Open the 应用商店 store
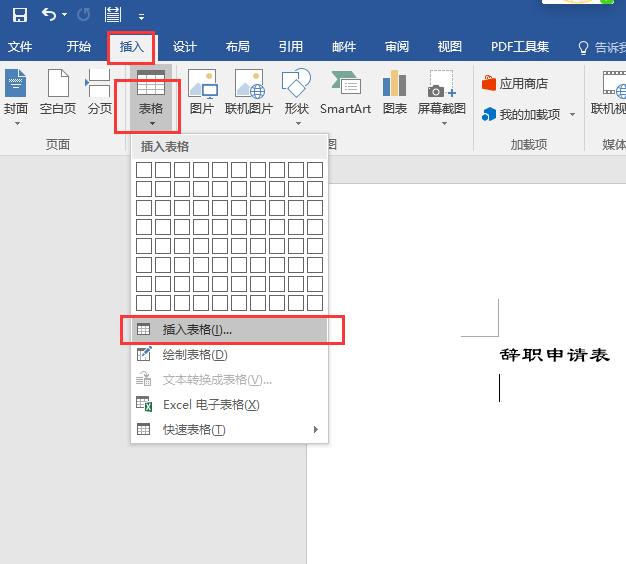The width and height of the screenshot is (626, 564). [515, 83]
